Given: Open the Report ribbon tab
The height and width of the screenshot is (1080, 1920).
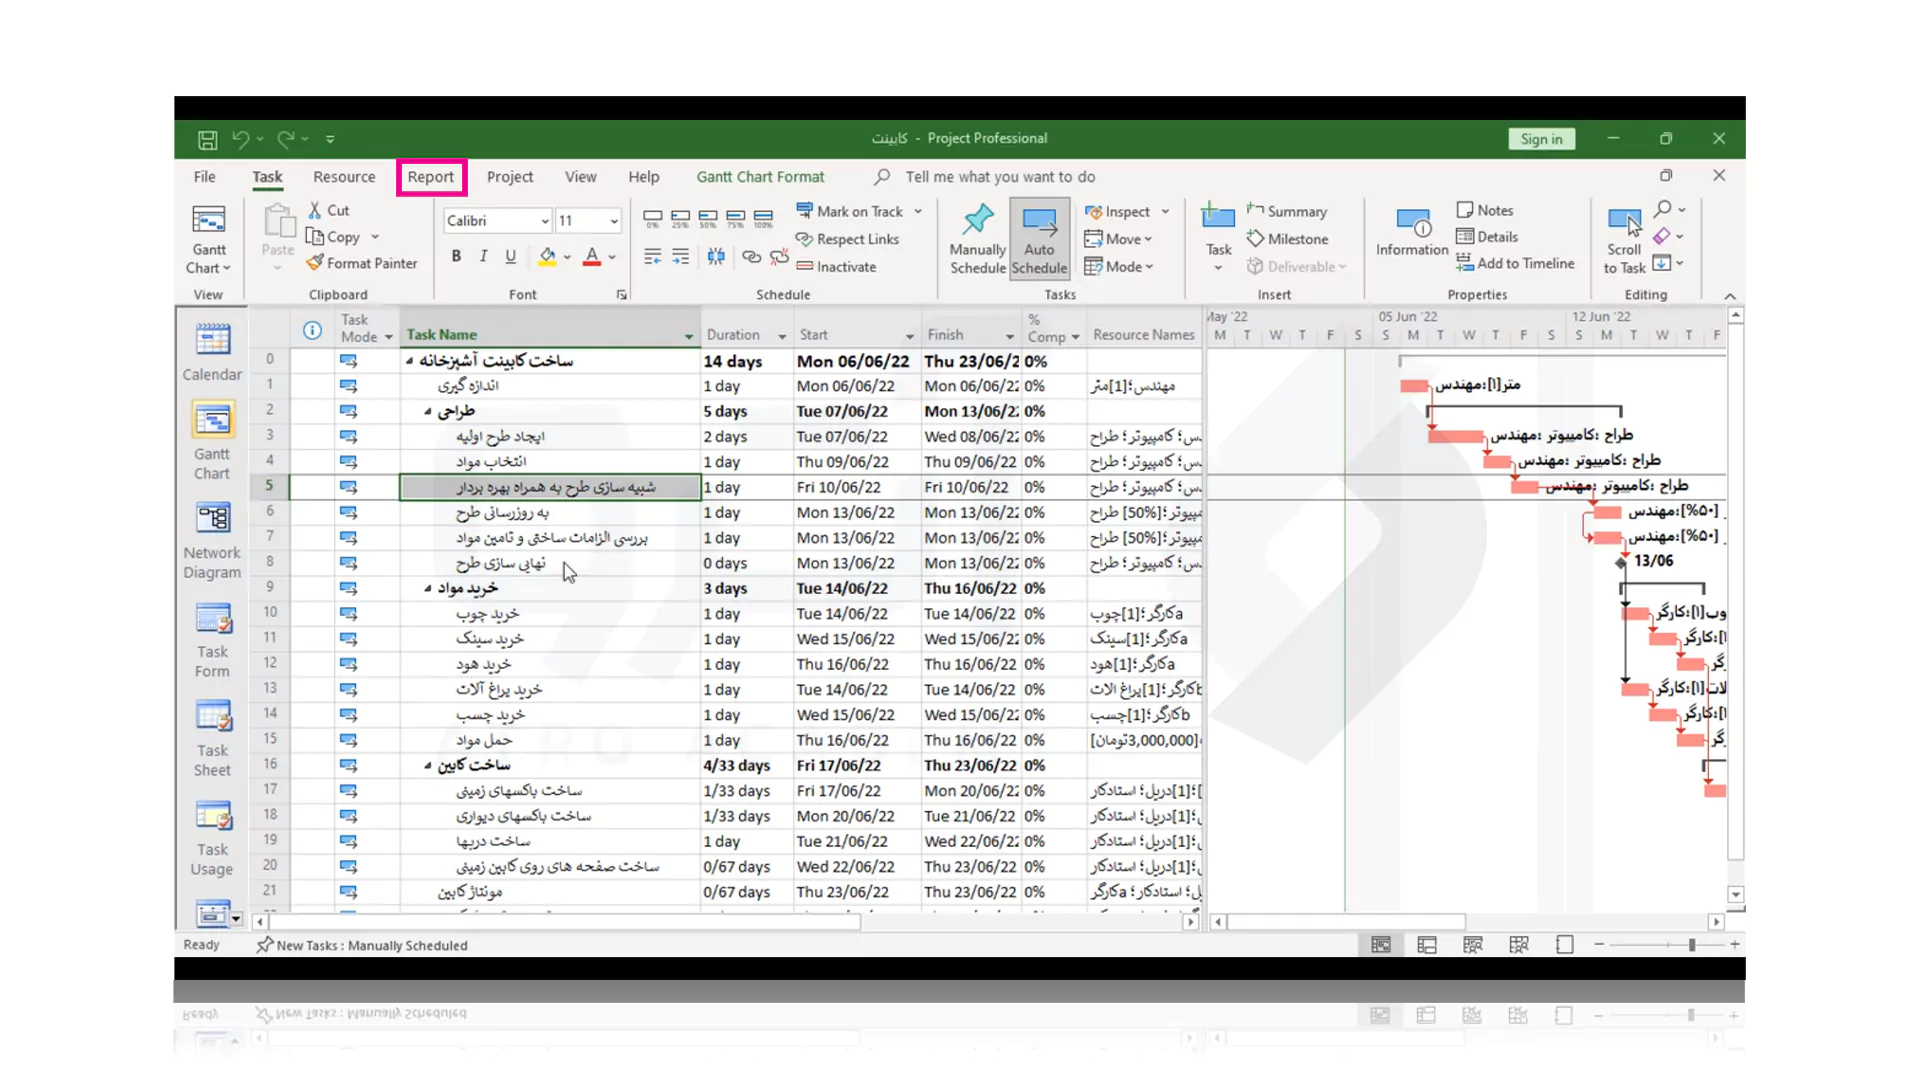Looking at the screenshot, I should pos(430,175).
